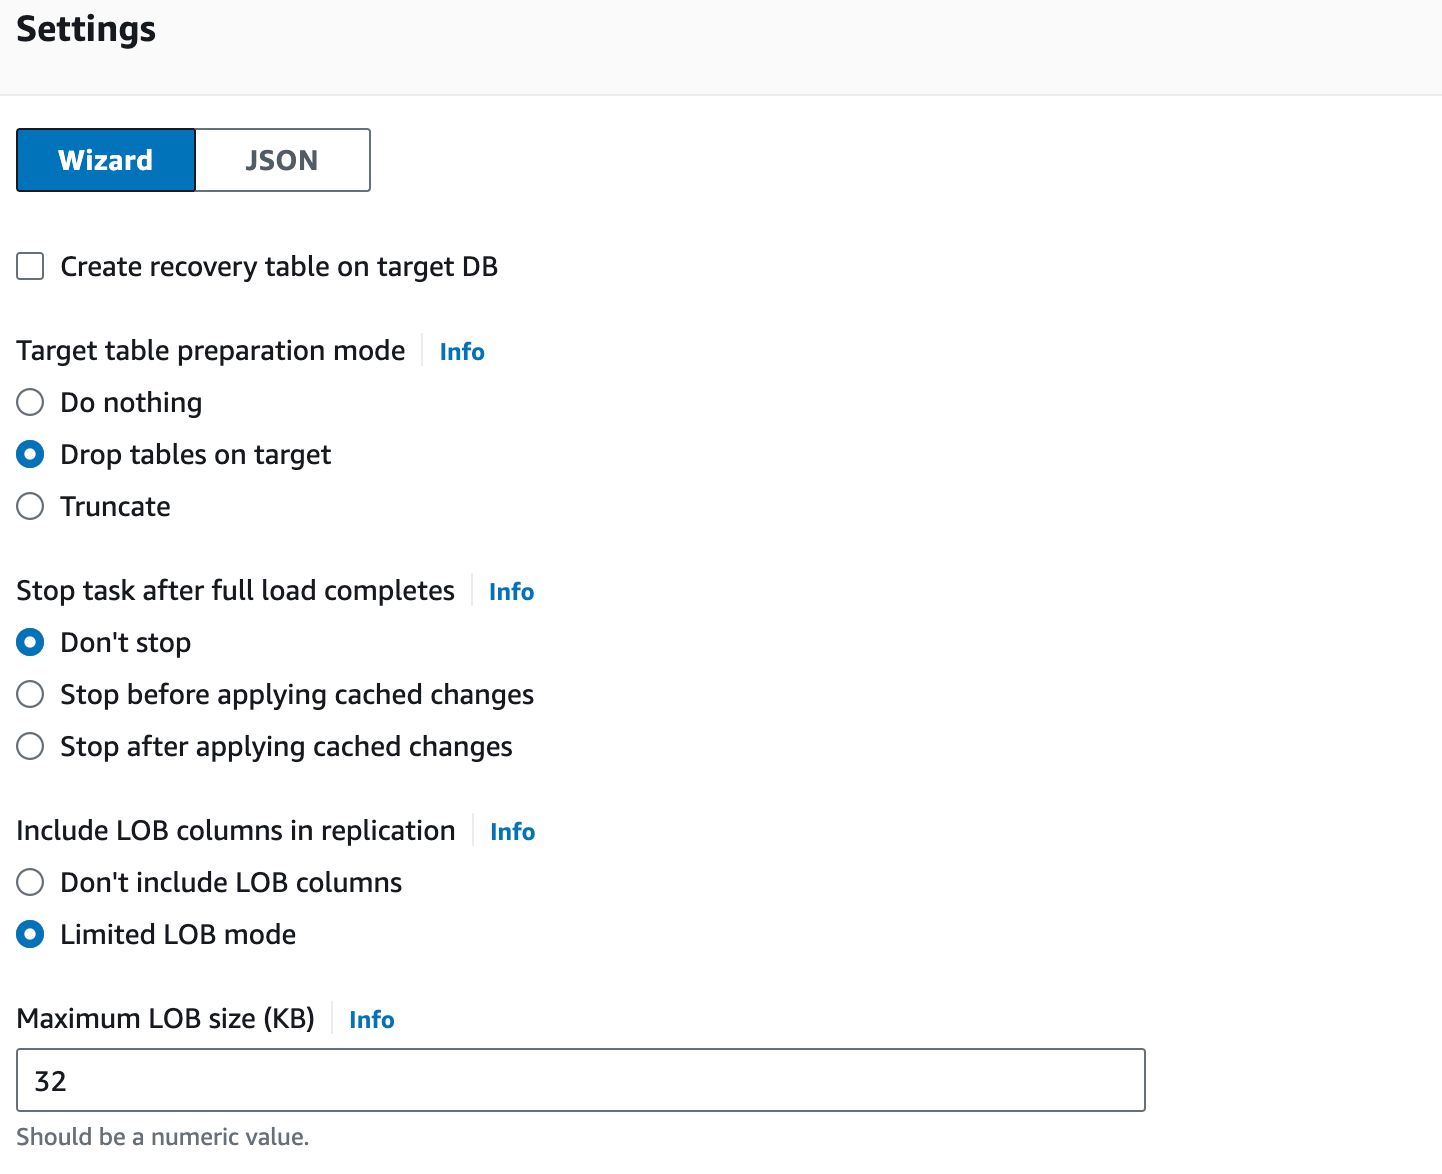1442x1174 pixels.
Task: Click the Settings page heading
Action: pos(85,29)
